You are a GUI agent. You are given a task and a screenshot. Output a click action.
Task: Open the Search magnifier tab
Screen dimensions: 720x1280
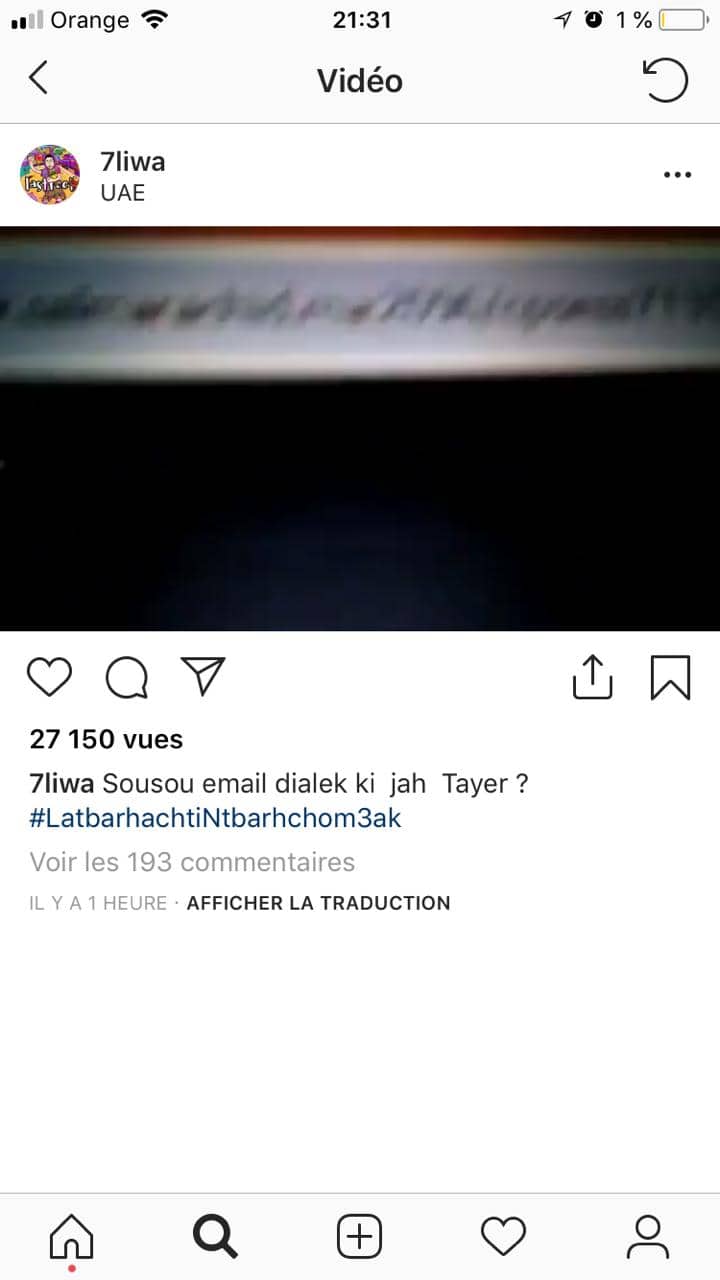(x=215, y=1237)
